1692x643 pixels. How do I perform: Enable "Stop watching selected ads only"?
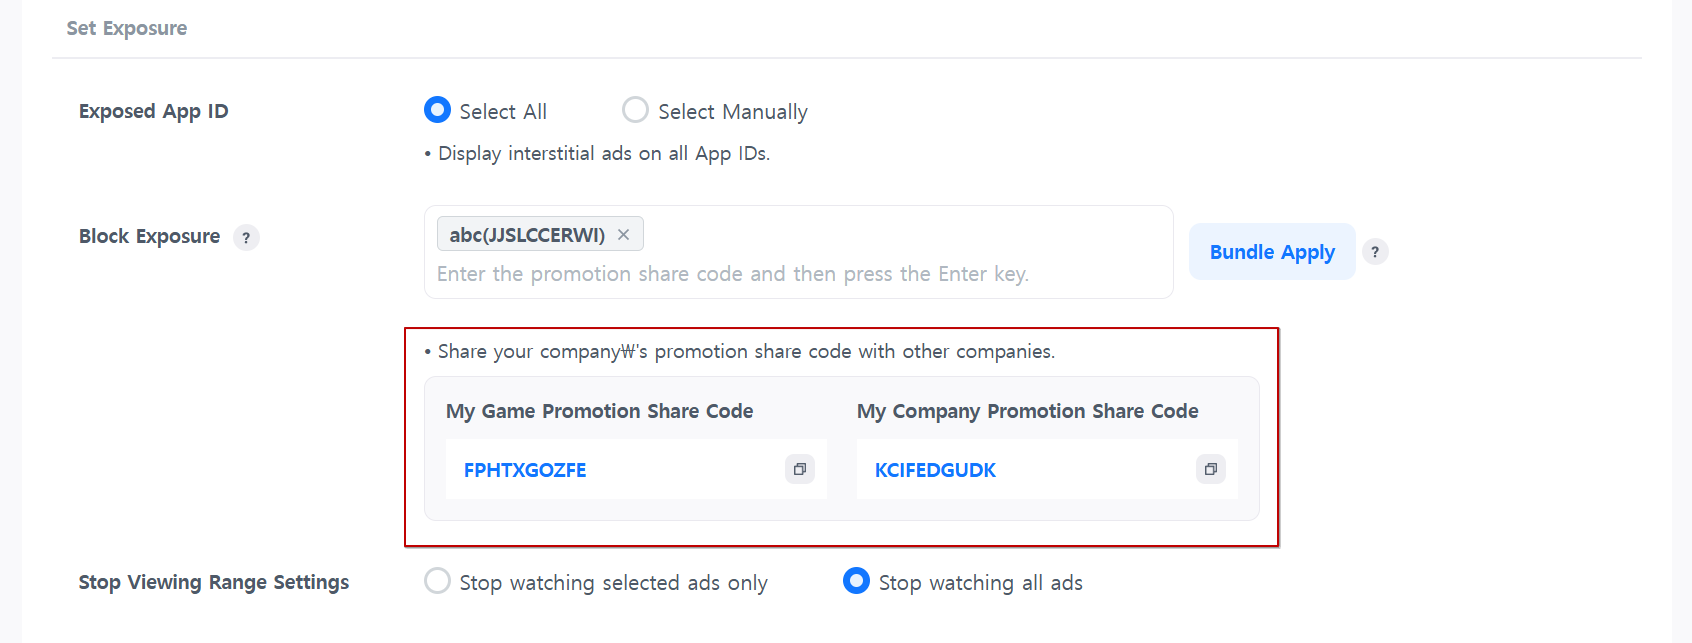pyautogui.click(x=437, y=581)
